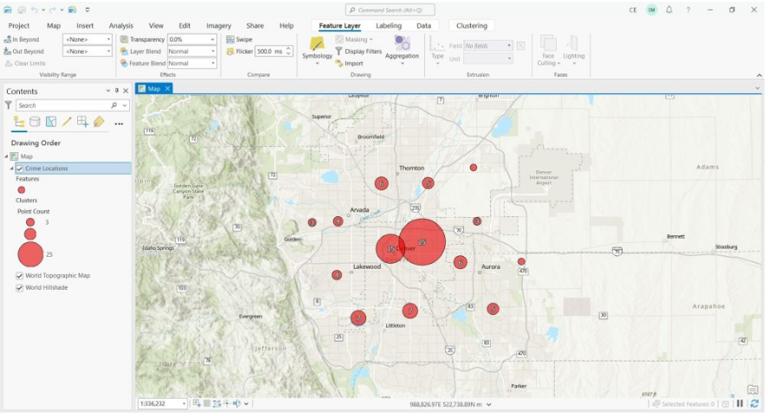Click the Flicker button

[x=240, y=51]
